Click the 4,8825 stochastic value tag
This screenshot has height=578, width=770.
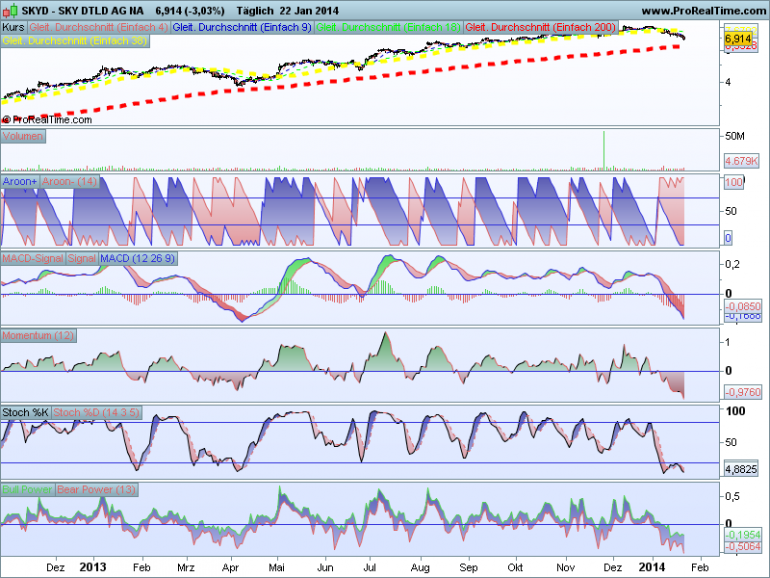pos(742,469)
